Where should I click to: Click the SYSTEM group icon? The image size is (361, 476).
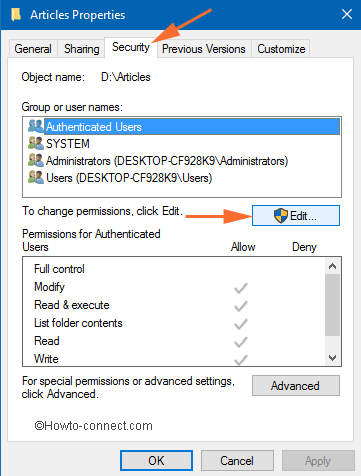pos(36,143)
